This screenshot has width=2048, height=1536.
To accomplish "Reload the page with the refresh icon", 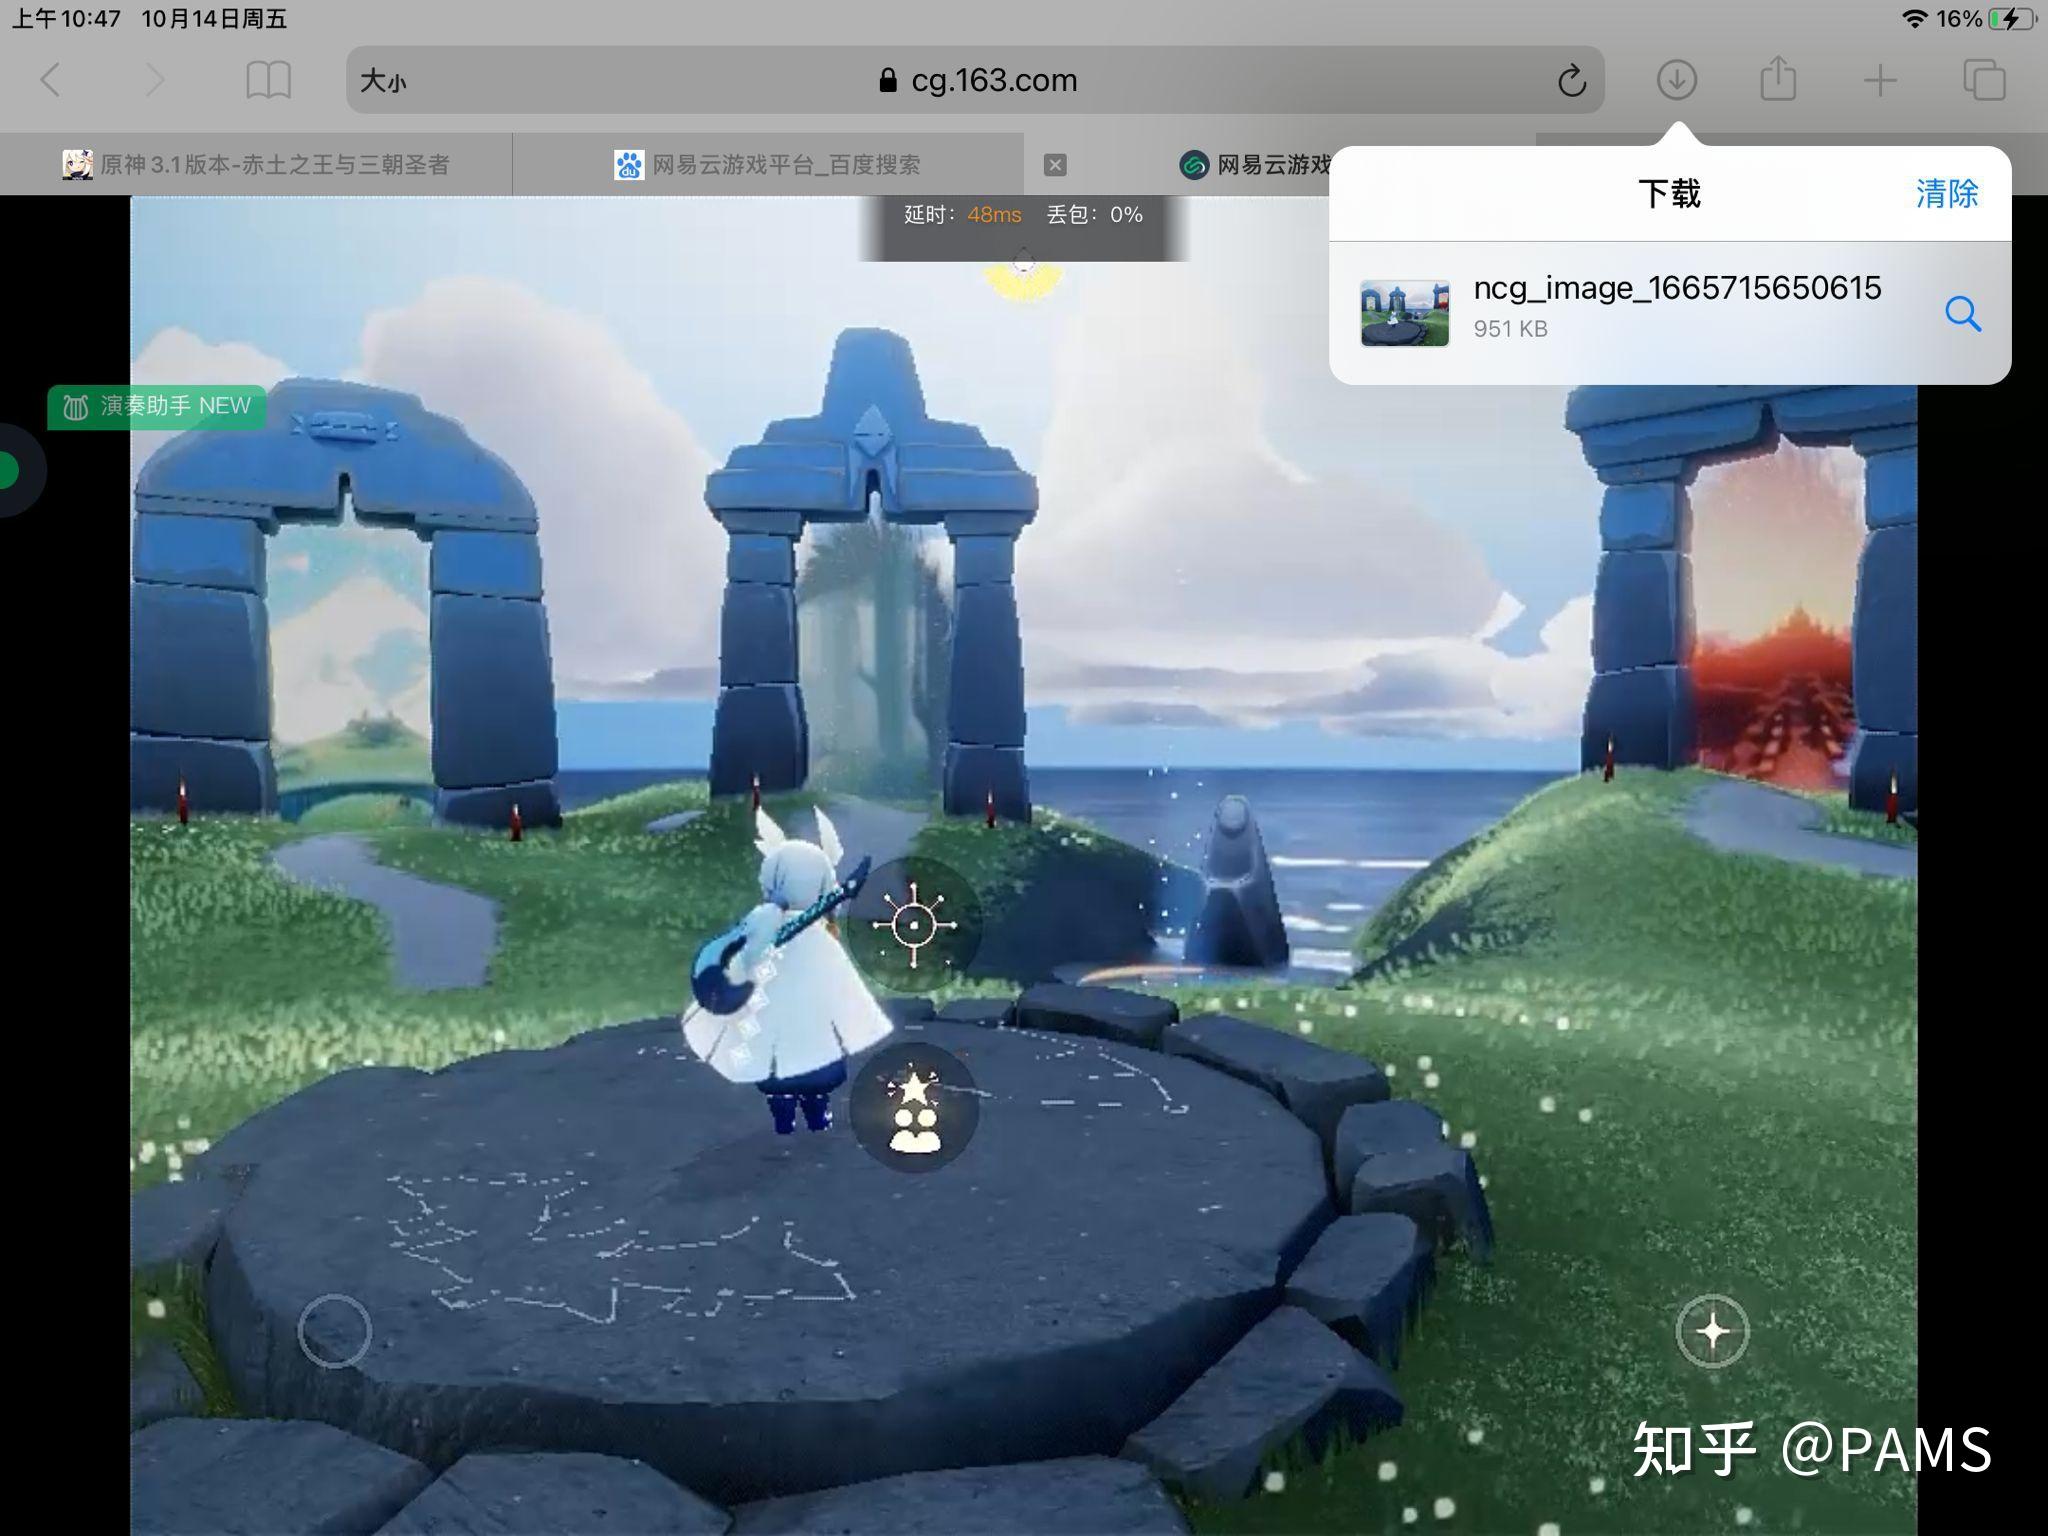I will (x=1571, y=80).
